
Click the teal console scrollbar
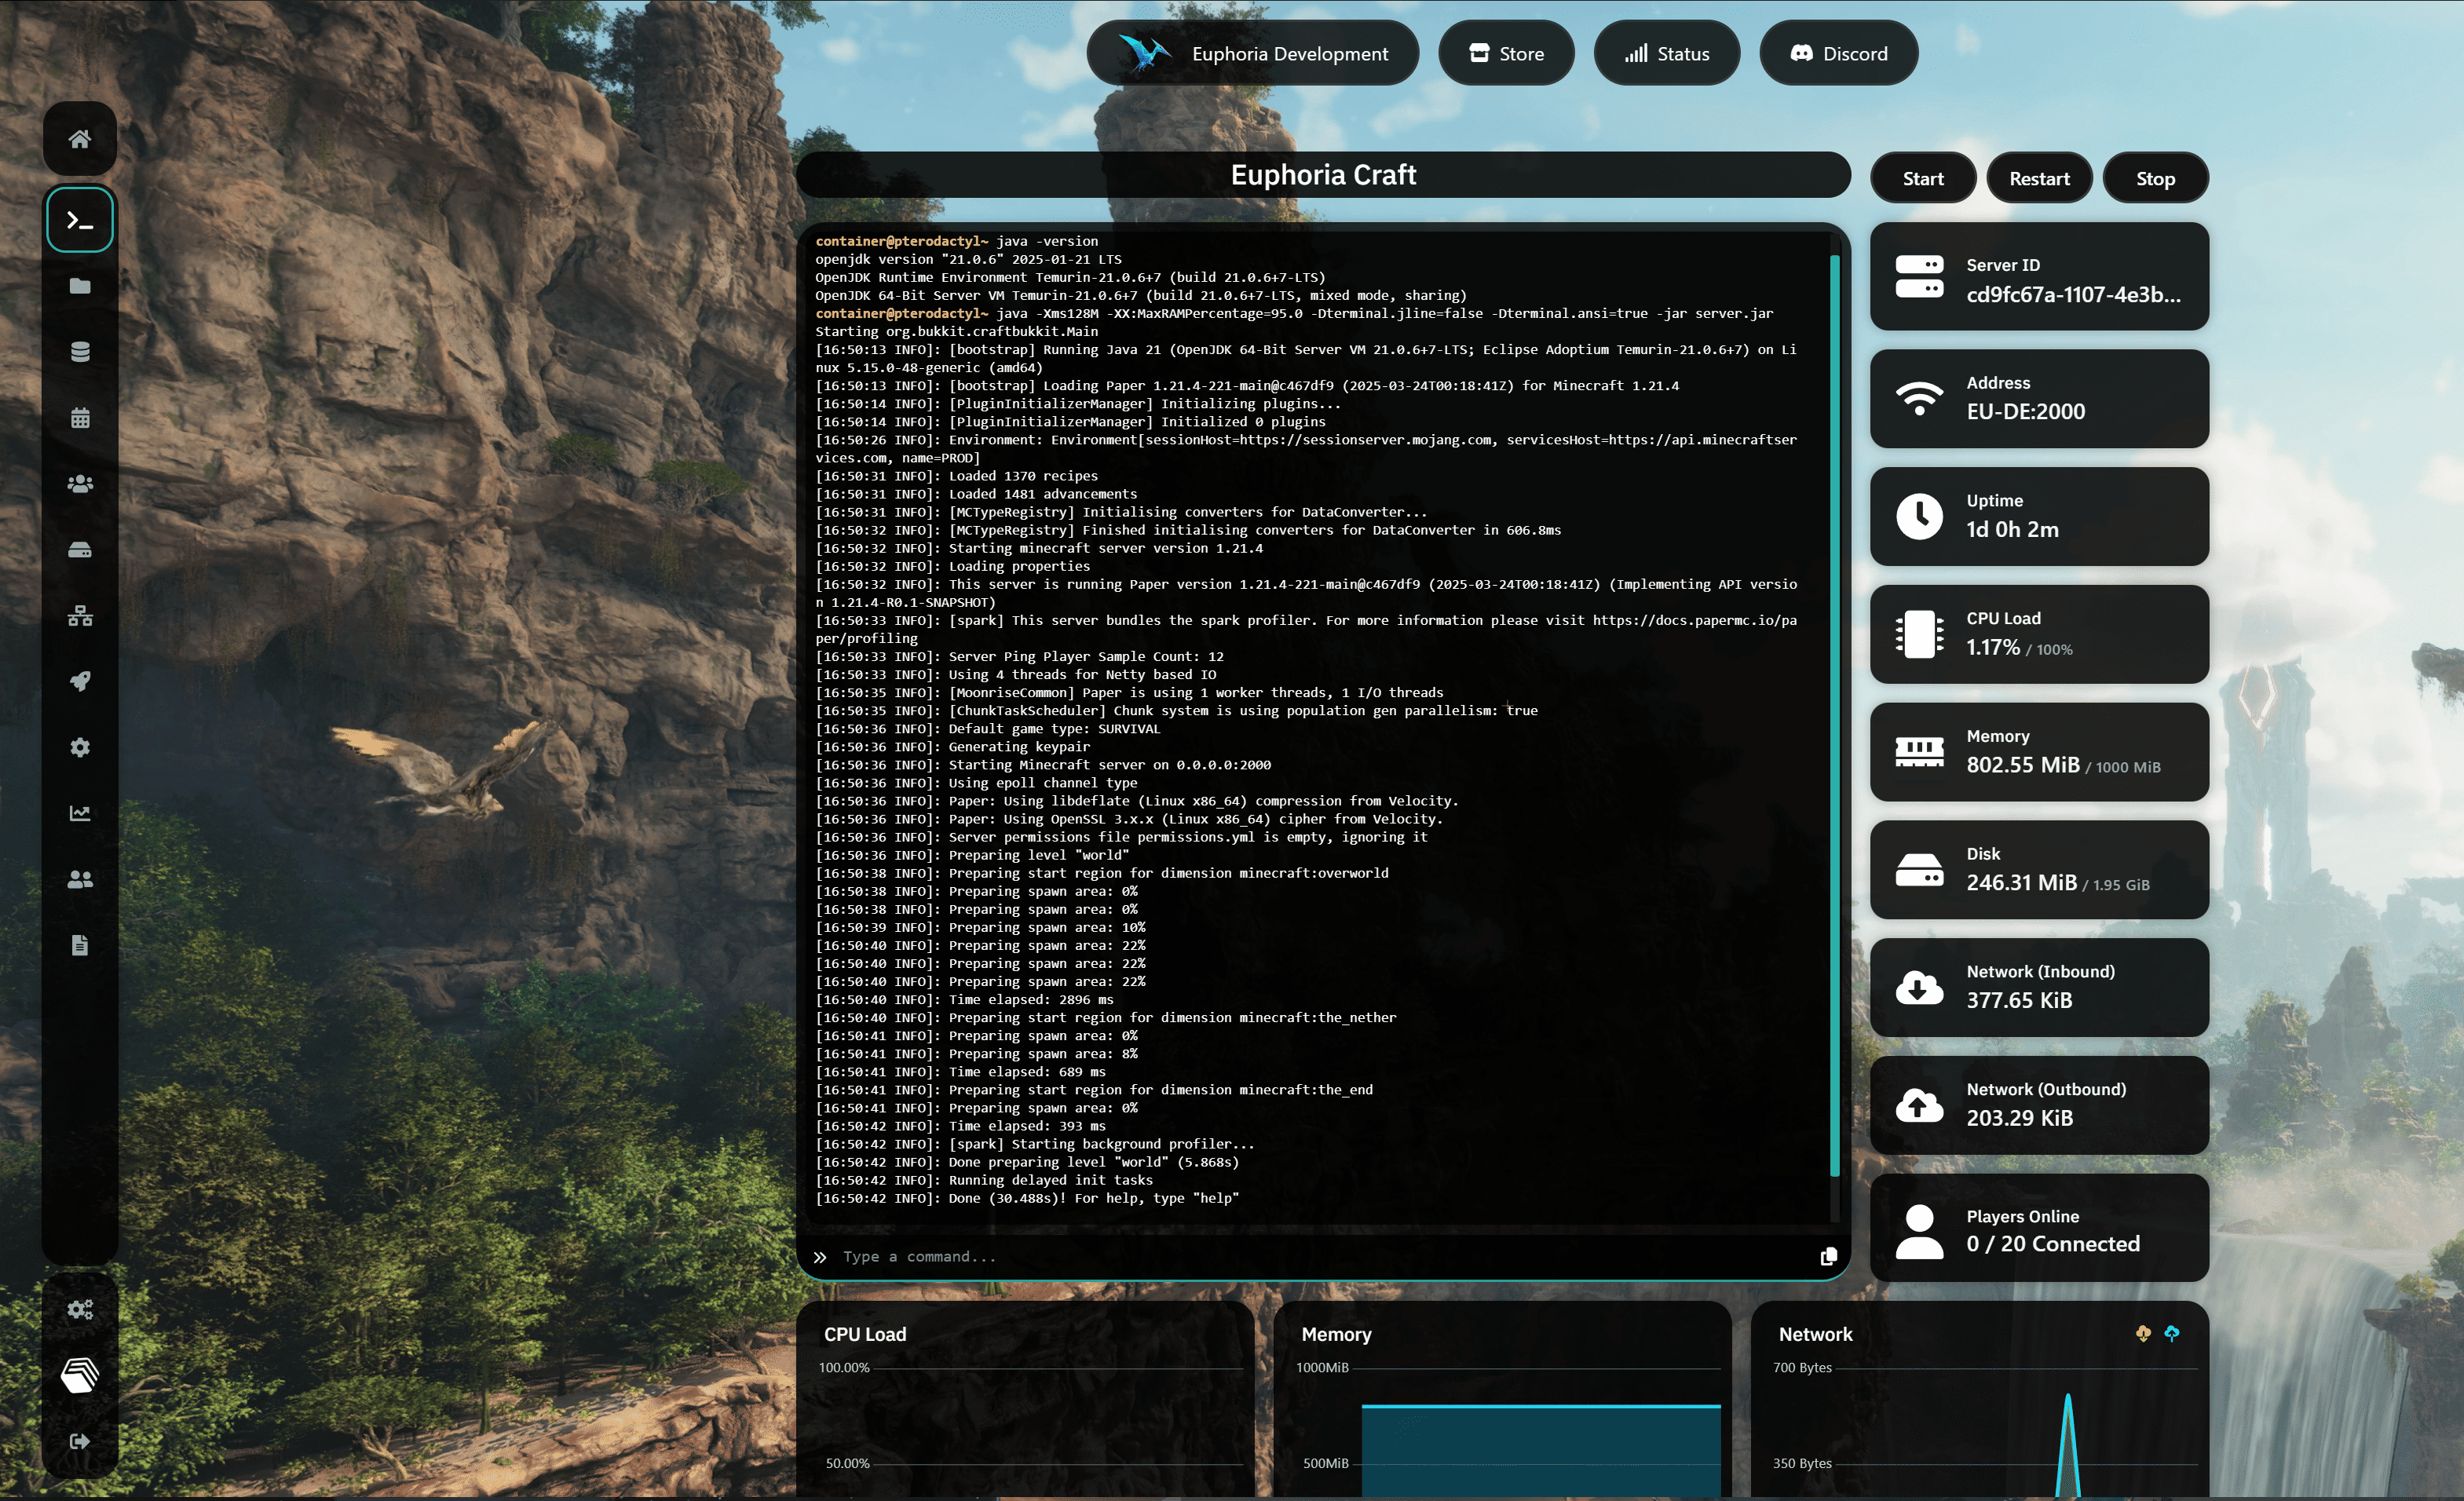tap(1834, 715)
